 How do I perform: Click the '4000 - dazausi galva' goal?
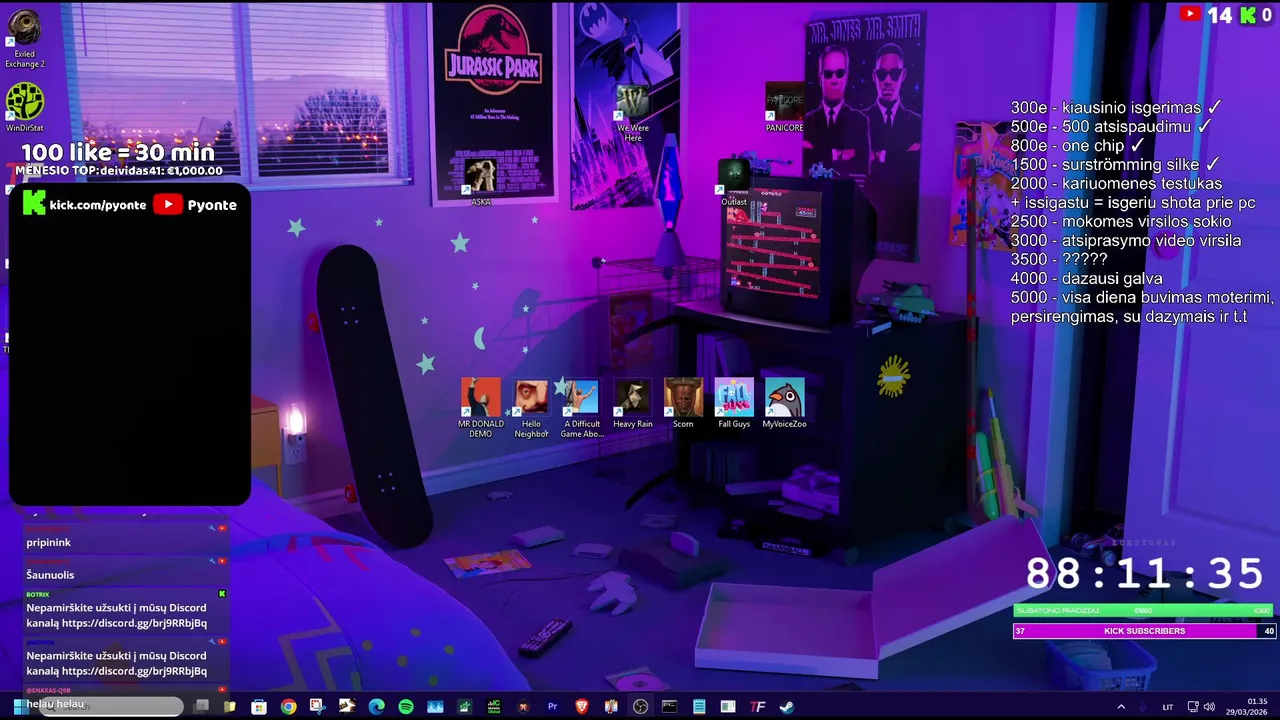click(x=1086, y=278)
